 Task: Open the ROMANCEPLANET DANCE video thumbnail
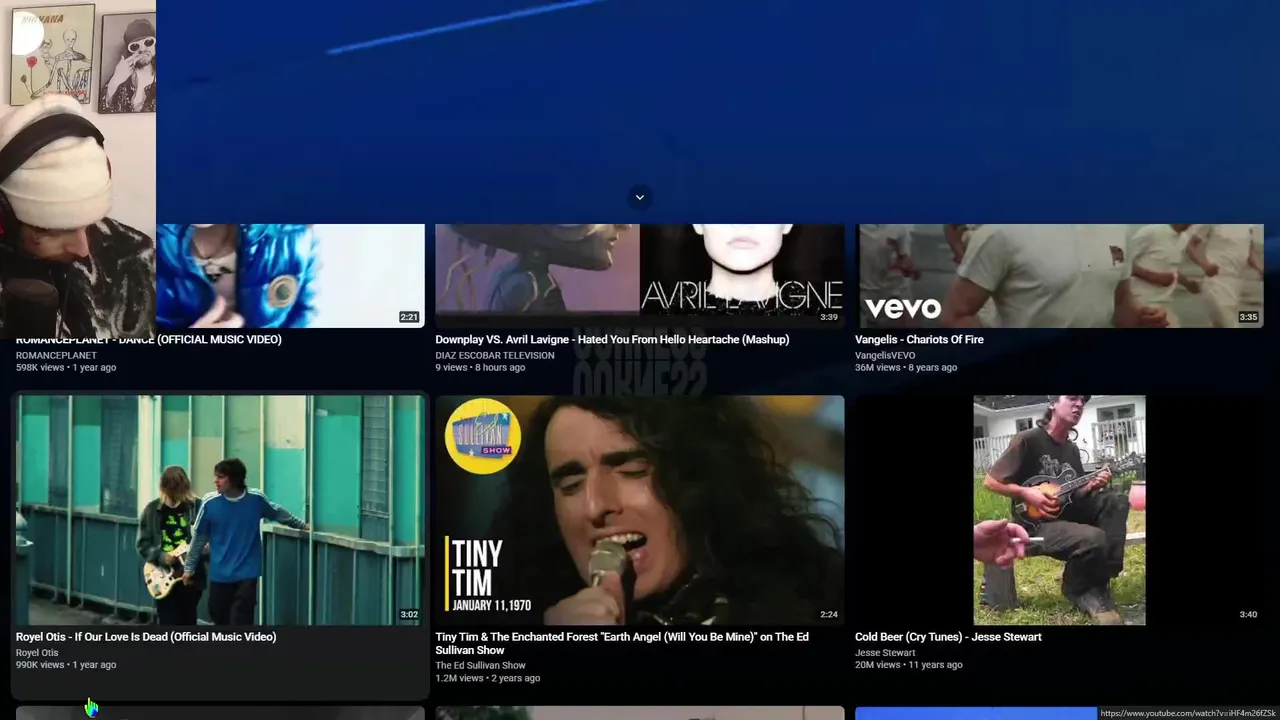(290, 276)
